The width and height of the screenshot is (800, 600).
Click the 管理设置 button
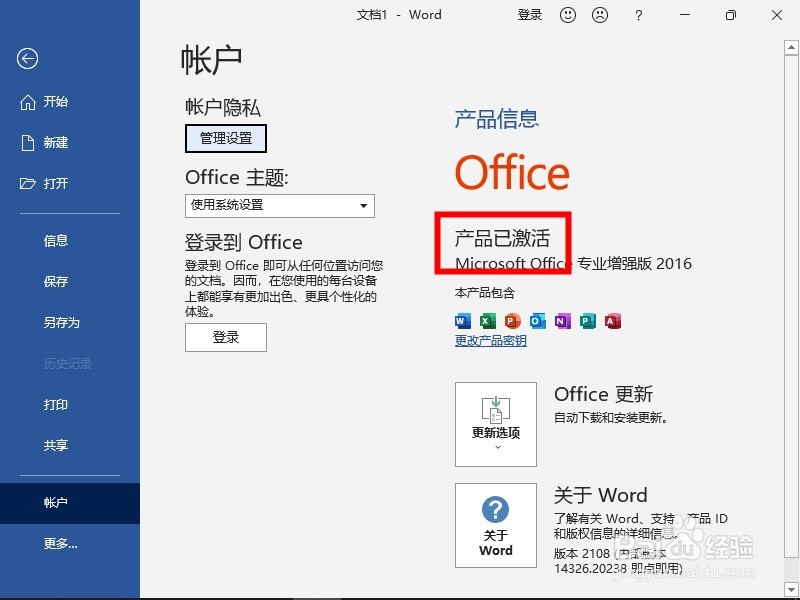(x=226, y=138)
